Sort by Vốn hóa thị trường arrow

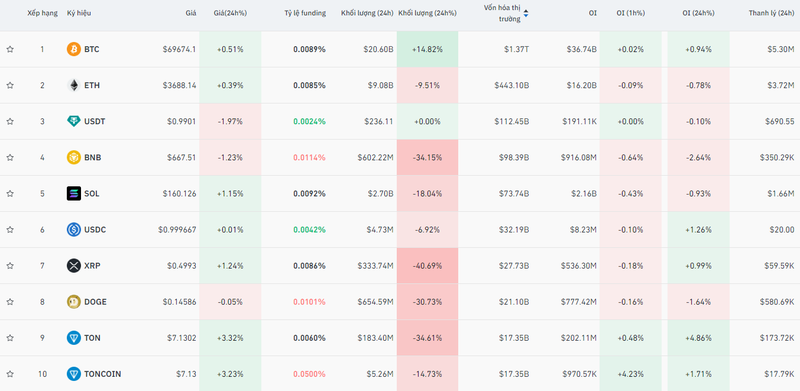click(x=526, y=14)
